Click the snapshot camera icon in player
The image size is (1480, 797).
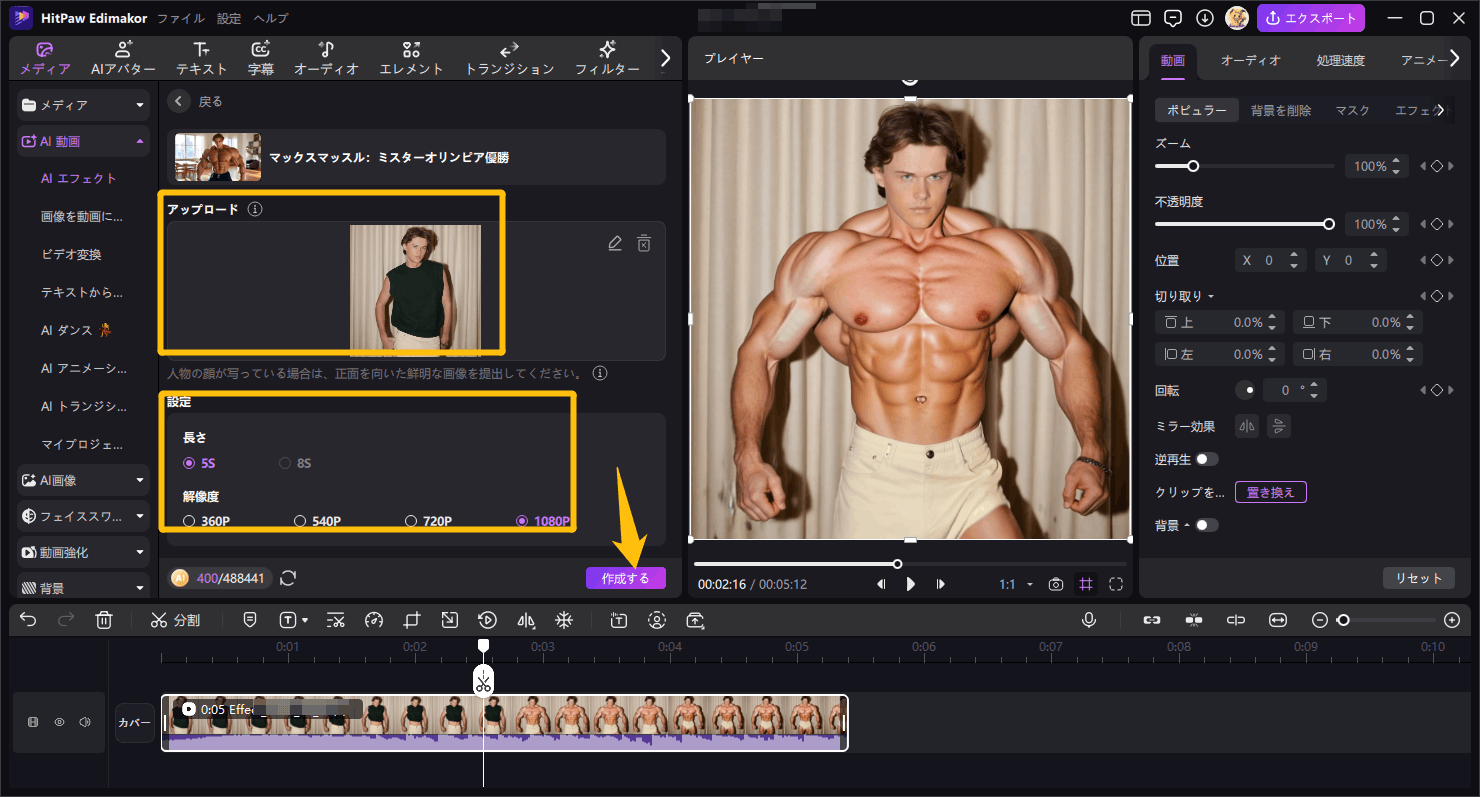1055,584
